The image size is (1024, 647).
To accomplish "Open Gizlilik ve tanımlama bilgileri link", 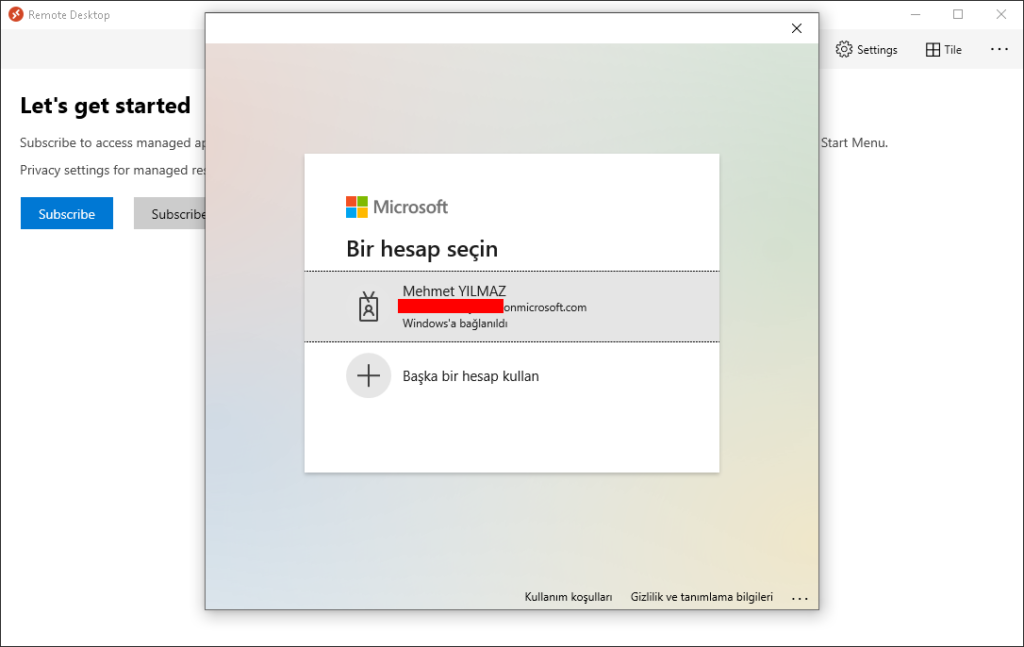I will point(701,597).
